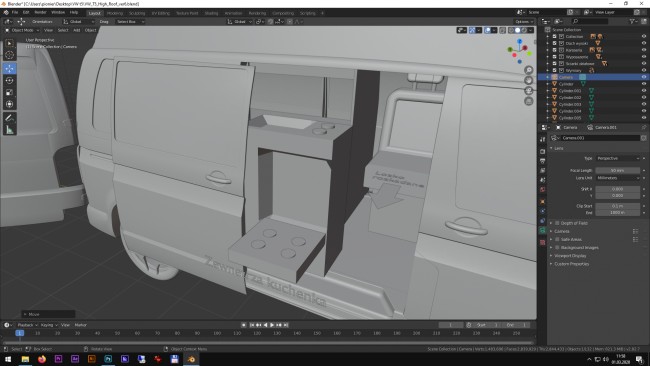Pin the properties editor context

tap(644, 127)
